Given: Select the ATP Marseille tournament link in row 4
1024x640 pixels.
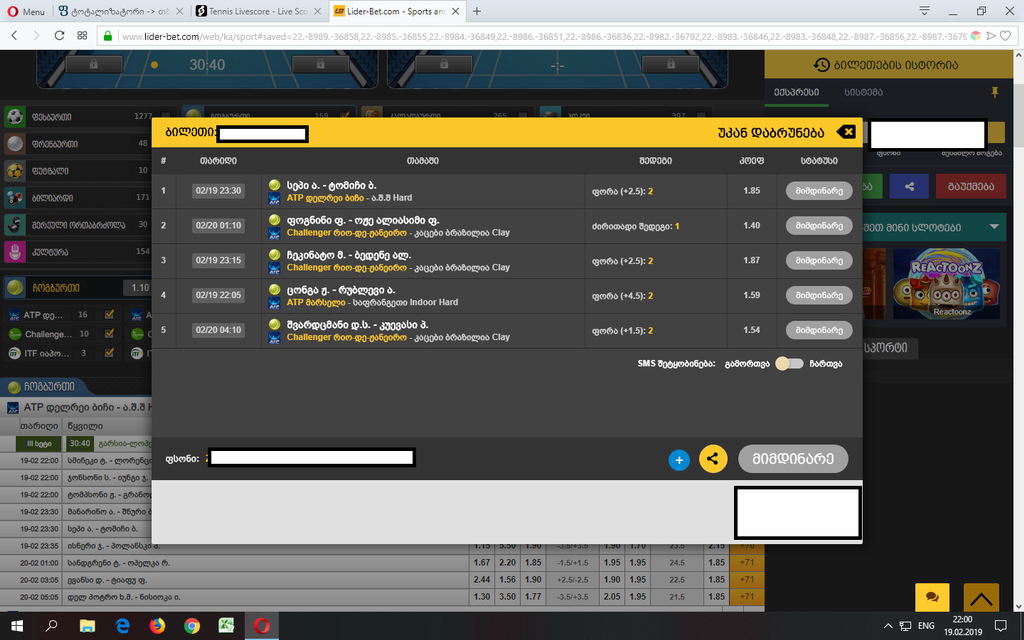Looking at the screenshot, I should tap(315, 302).
